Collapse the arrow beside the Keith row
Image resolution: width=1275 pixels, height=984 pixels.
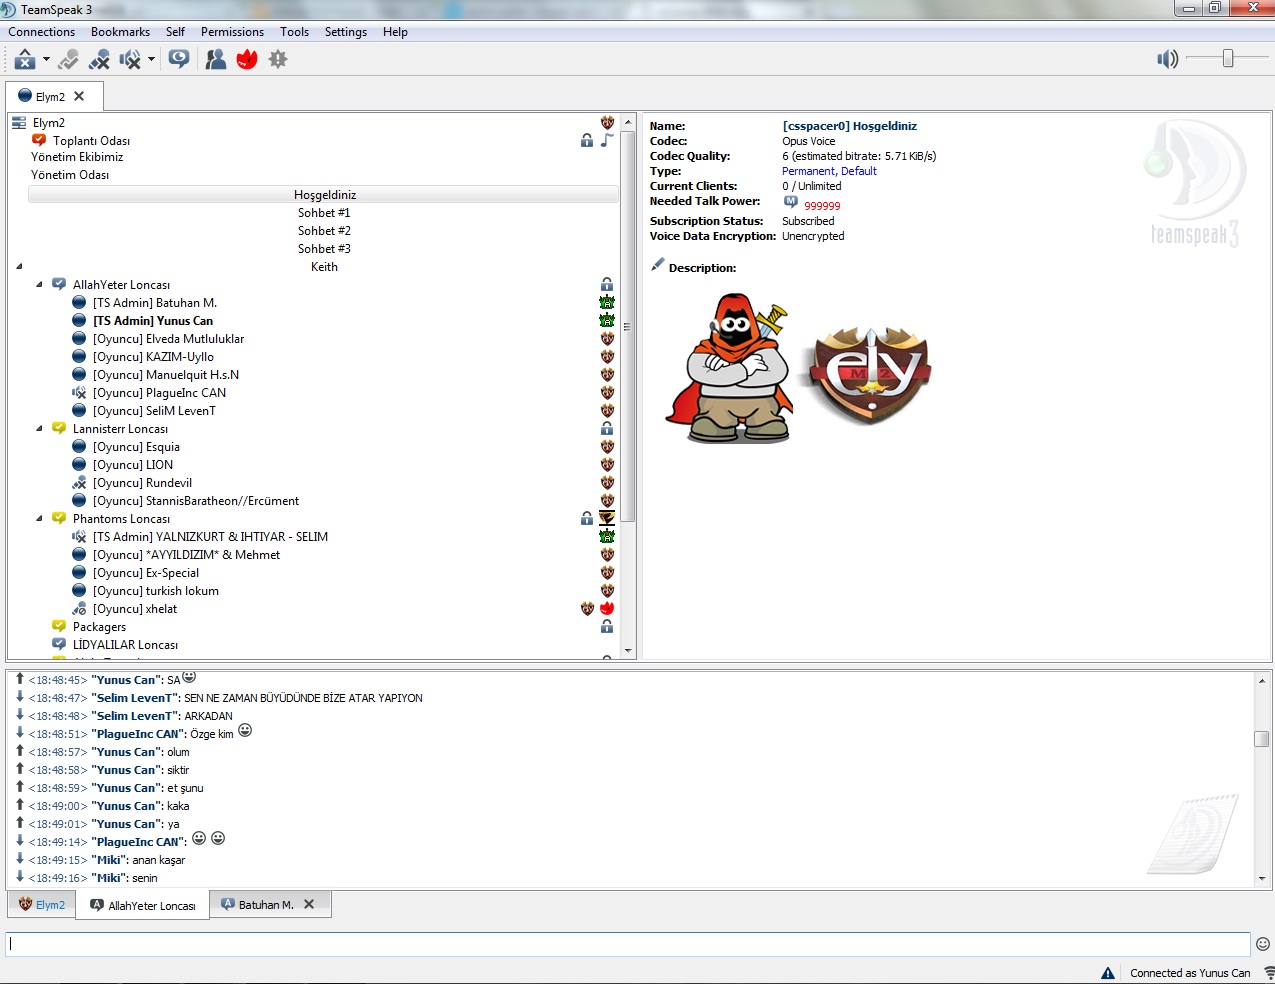(x=19, y=267)
